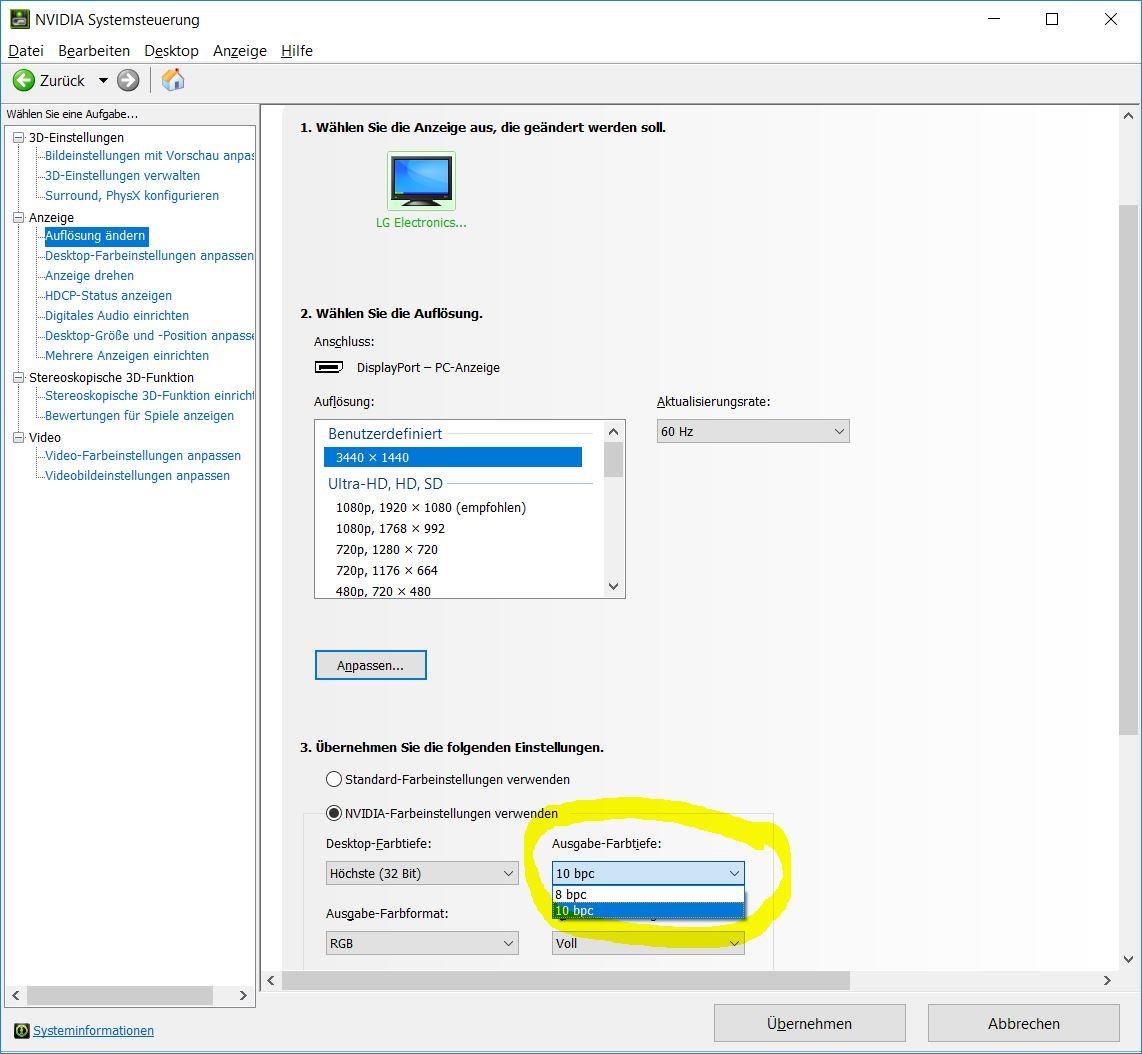Open Bewertungen für Spiele anzeigen
Screen dimensions: 1142x1054
tap(139, 415)
